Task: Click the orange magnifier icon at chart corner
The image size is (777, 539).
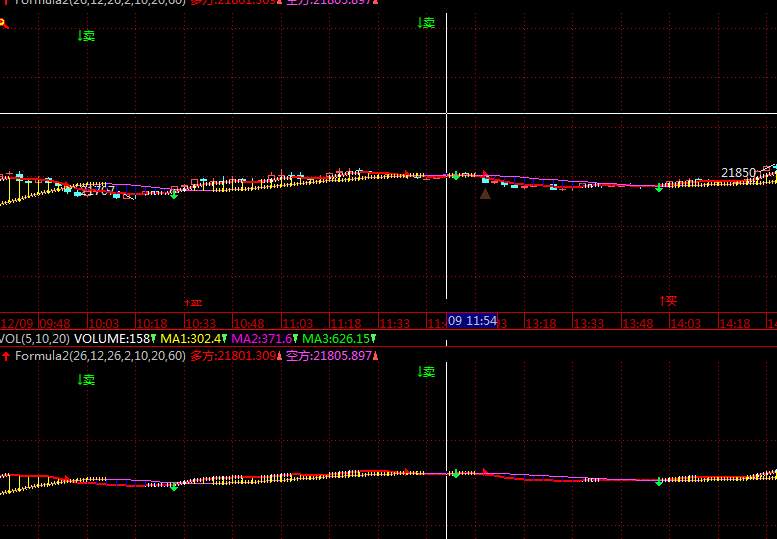Action: (3, 23)
